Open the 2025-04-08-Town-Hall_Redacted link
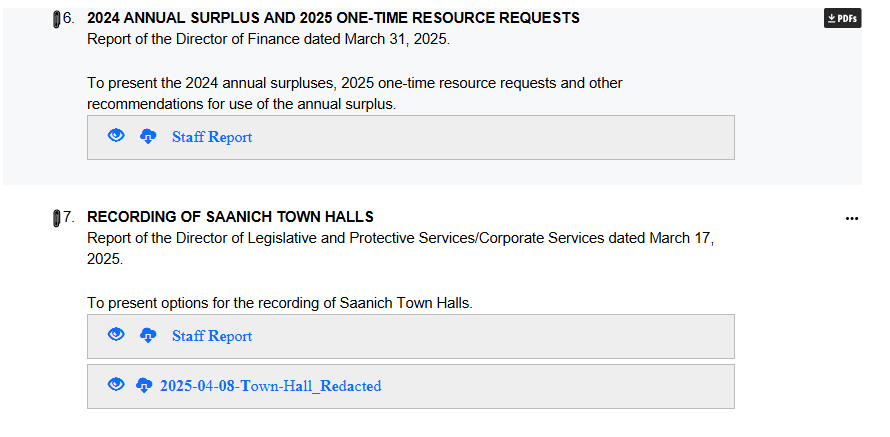Image resolution: width=890 pixels, height=437 pixels. point(270,386)
